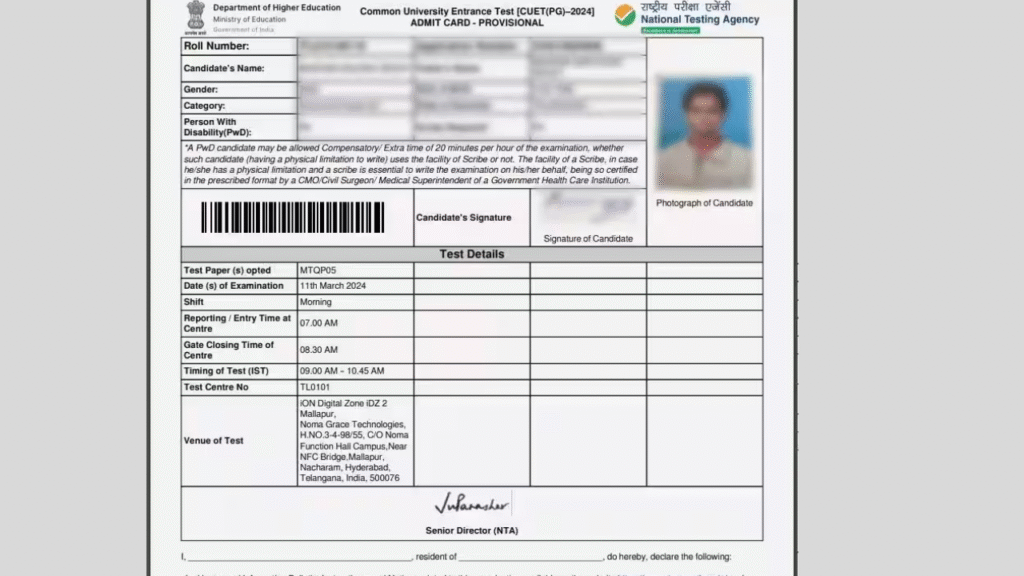
Task: Select 'Gate Closing Time of Centre' label
Action: 229,350
